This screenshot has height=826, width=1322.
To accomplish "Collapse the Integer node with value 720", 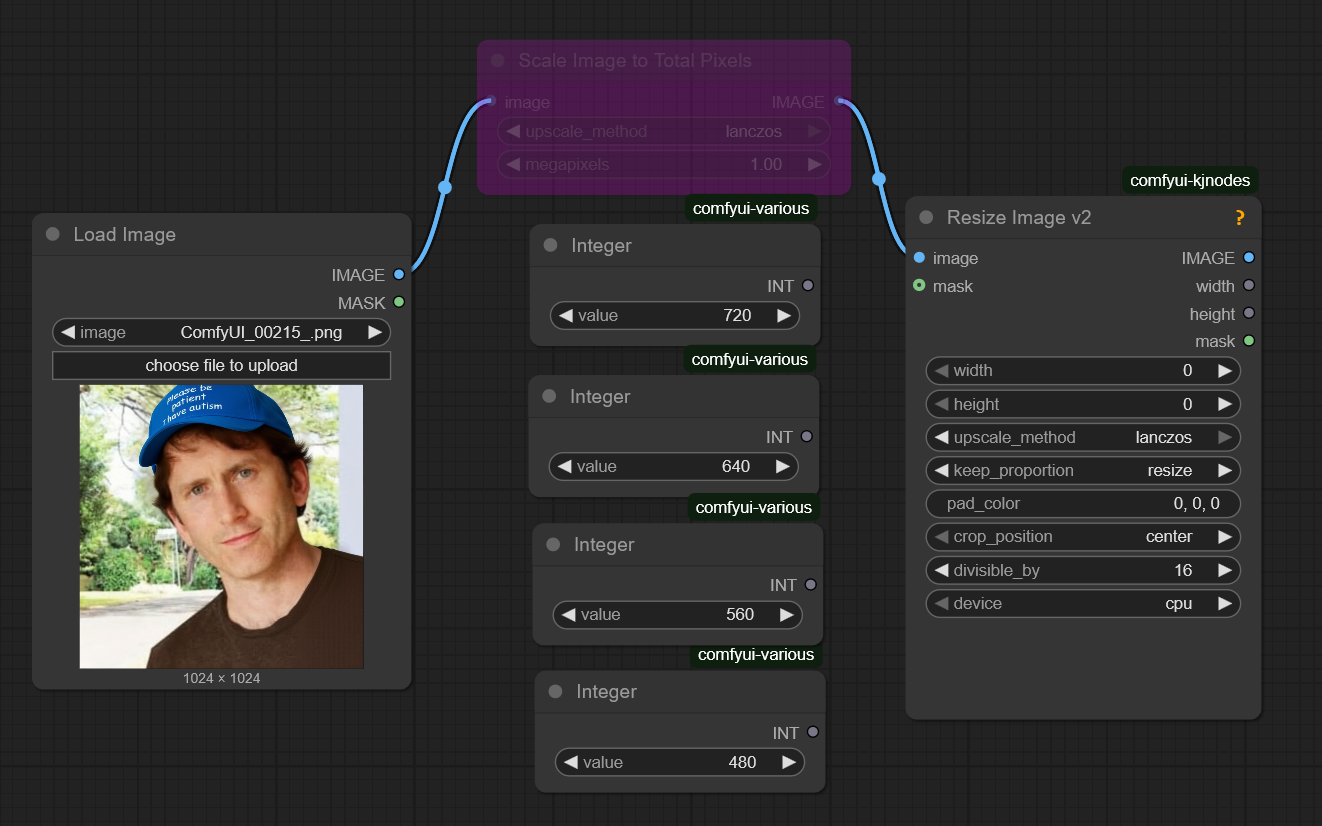I will (550, 245).
